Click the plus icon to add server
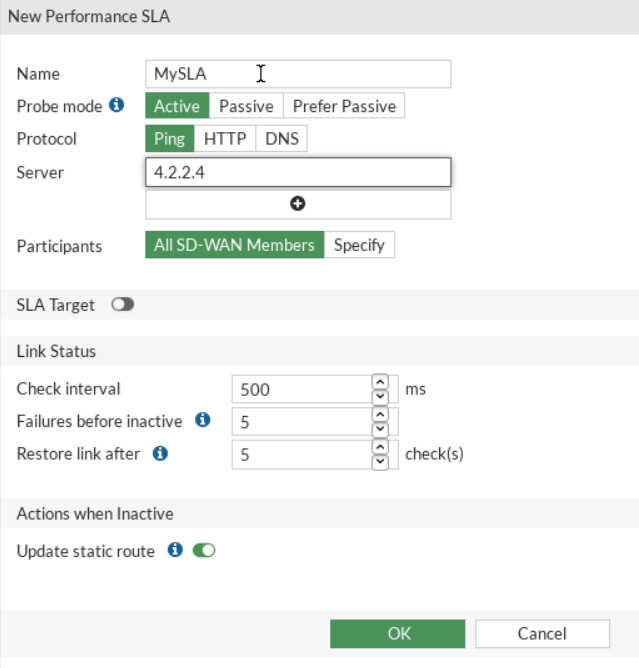The width and height of the screenshot is (639, 668). click(298, 204)
